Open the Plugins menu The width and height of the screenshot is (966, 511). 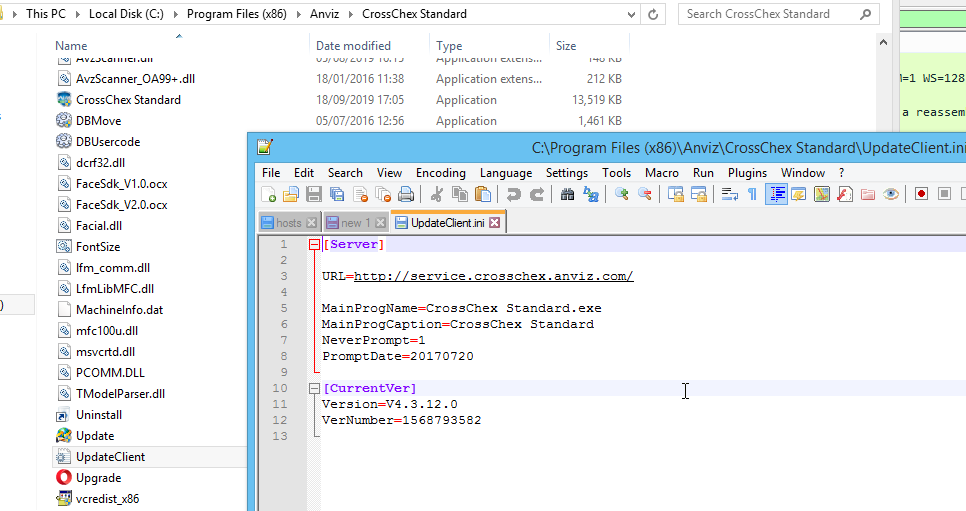pos(747,173)
